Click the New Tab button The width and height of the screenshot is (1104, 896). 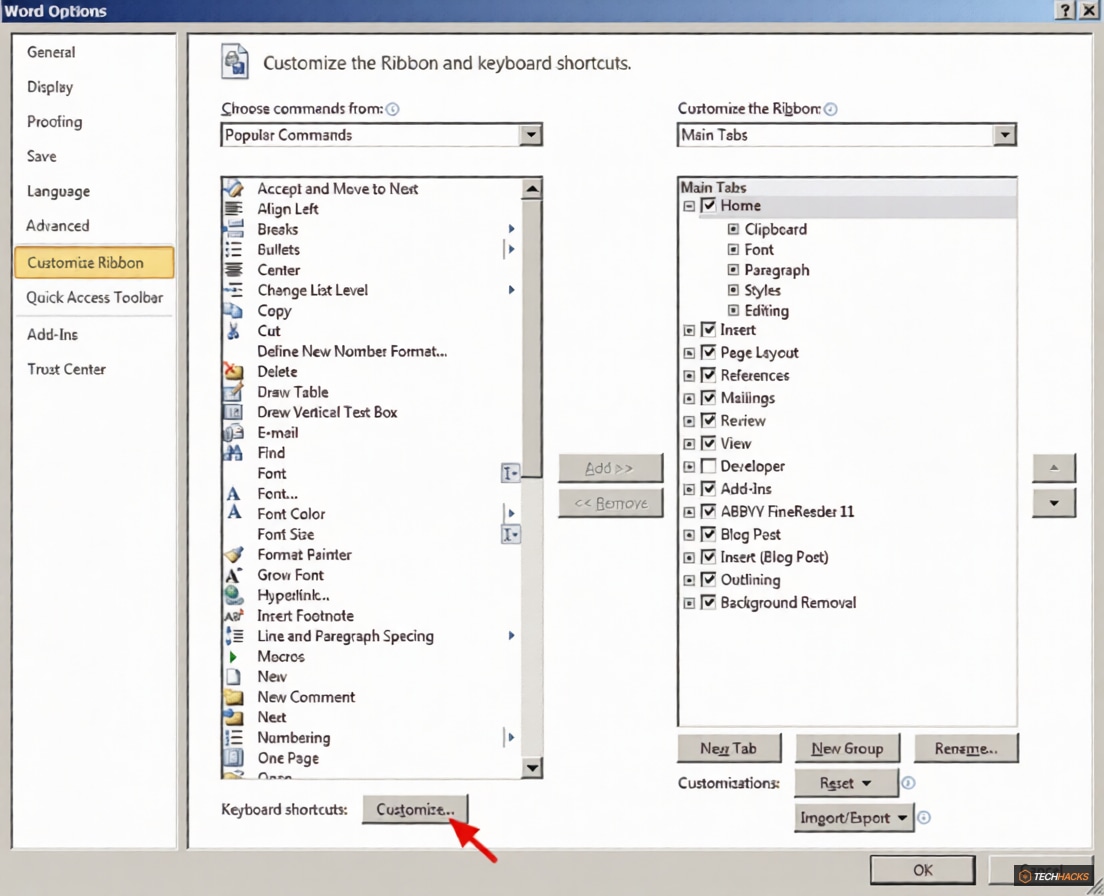729,748
